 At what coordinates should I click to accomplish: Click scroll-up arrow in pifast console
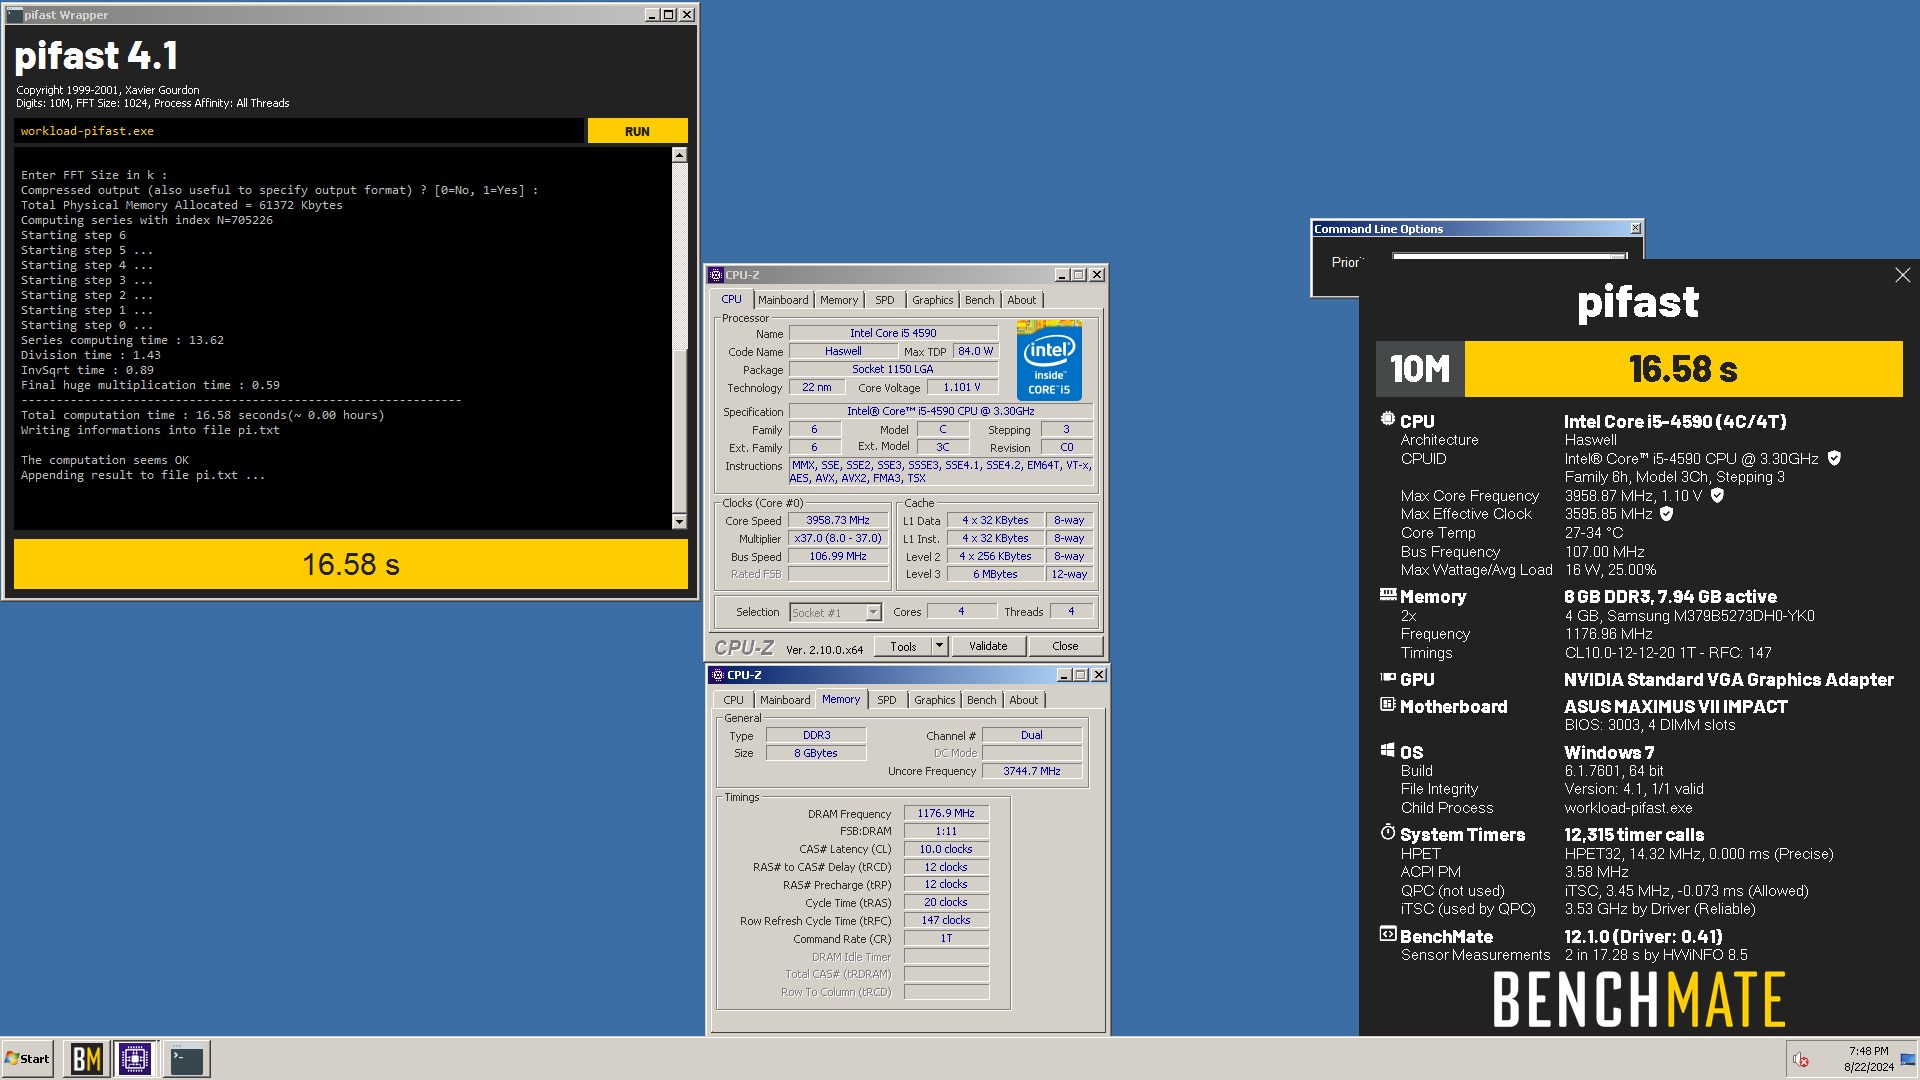(x=679, y=155)
